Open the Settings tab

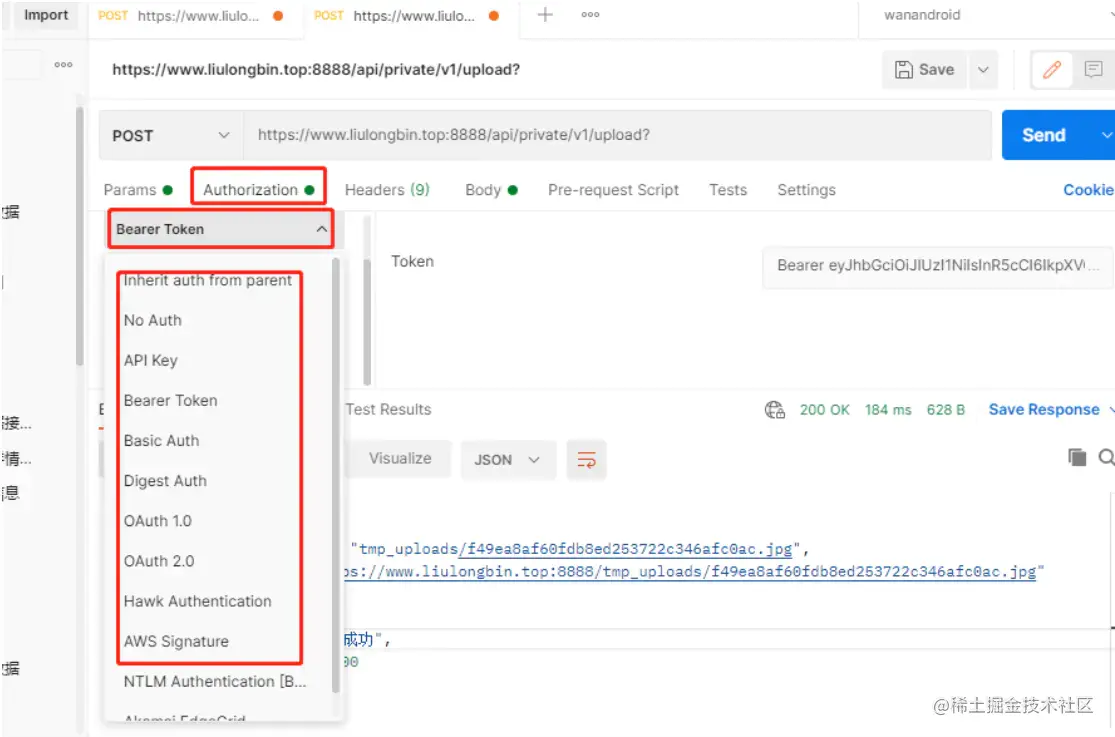point(806,190)
